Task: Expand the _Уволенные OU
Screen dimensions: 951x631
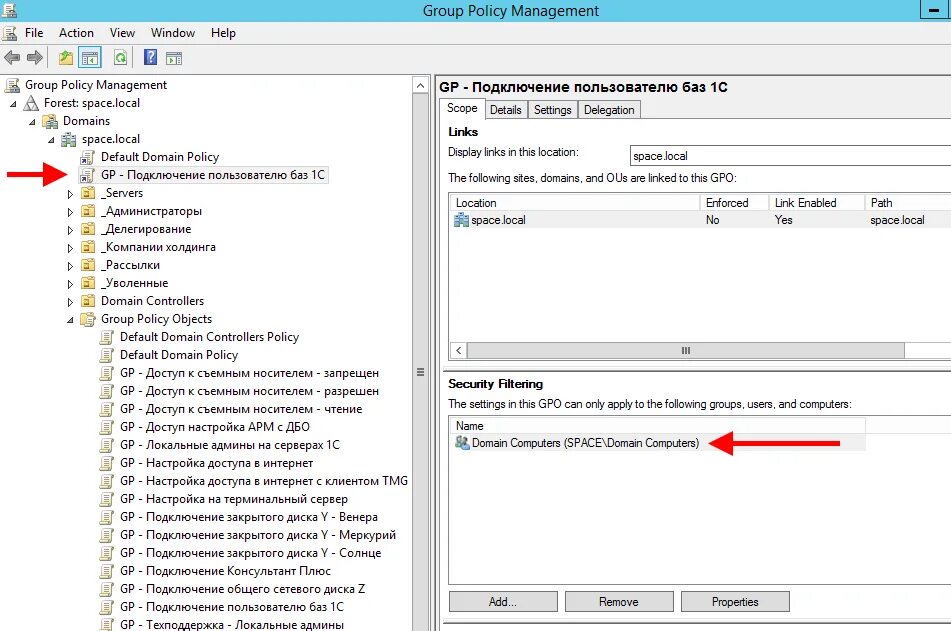Action: point(70,284)
